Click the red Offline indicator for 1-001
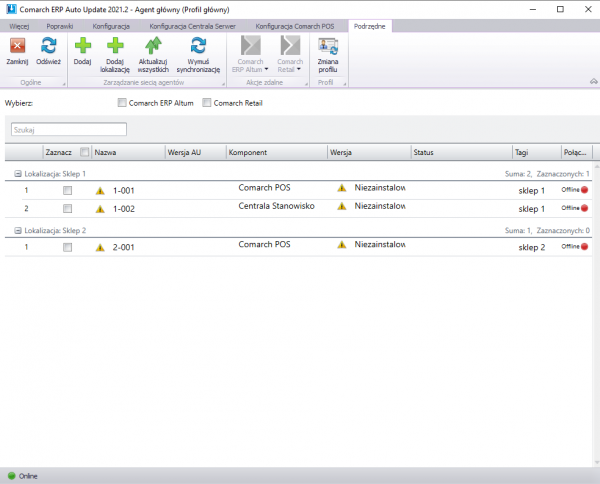Image resolution: width=600 pixels, height=484 pixels. tap(584, 189)
